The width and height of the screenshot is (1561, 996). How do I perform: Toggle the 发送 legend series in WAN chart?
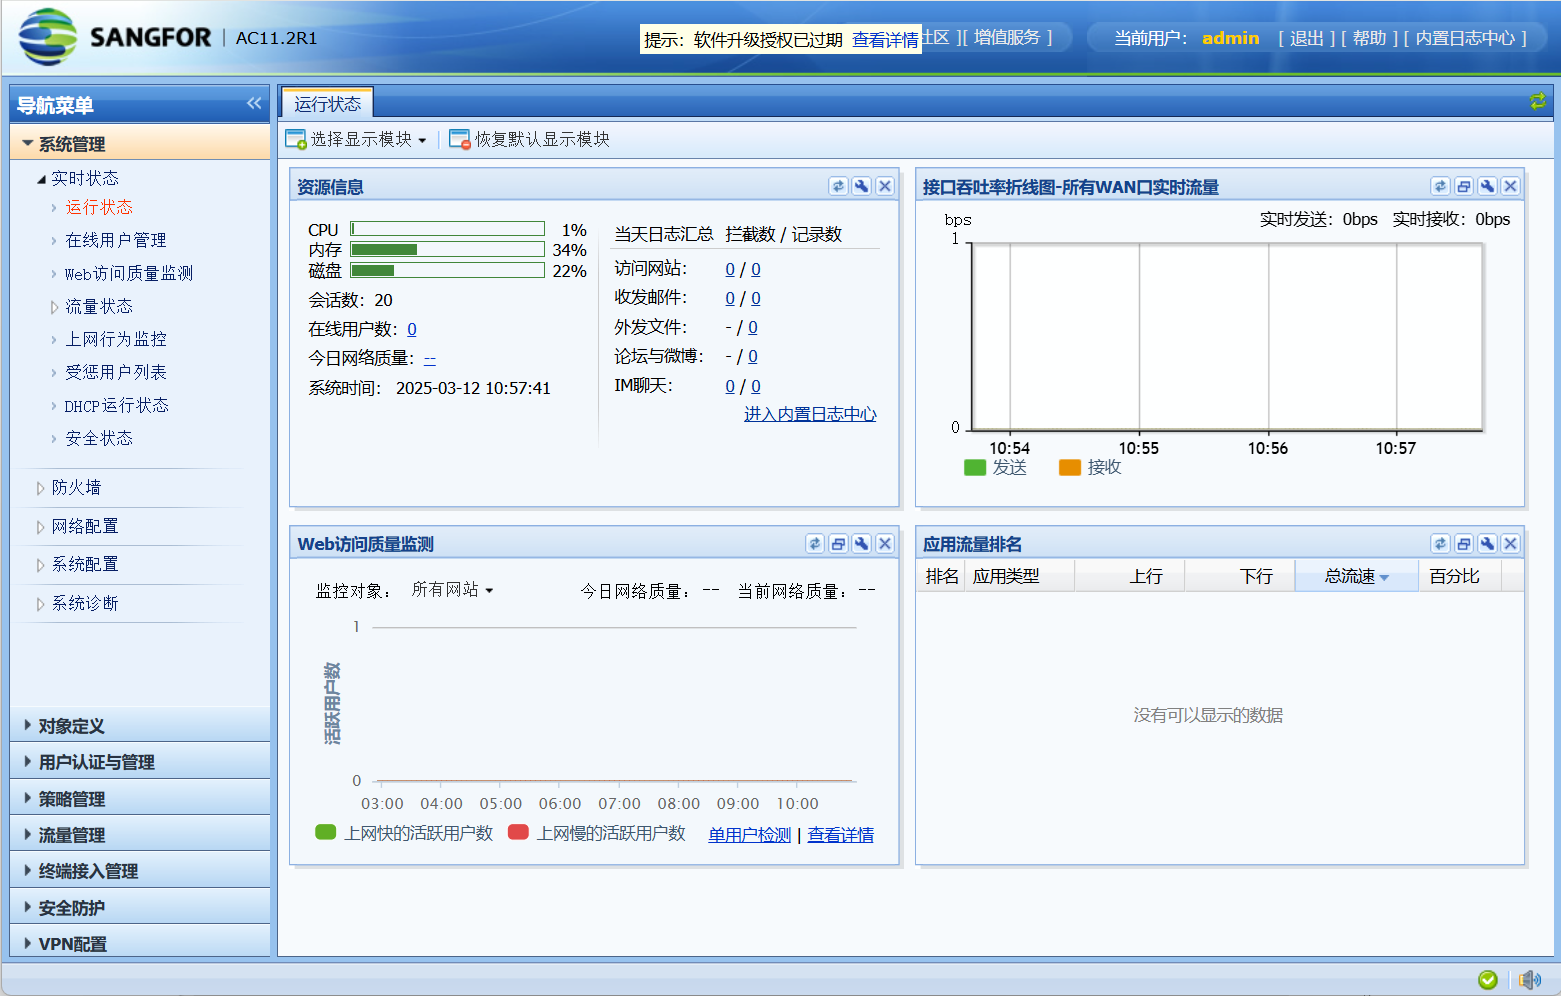coord(995,467)
